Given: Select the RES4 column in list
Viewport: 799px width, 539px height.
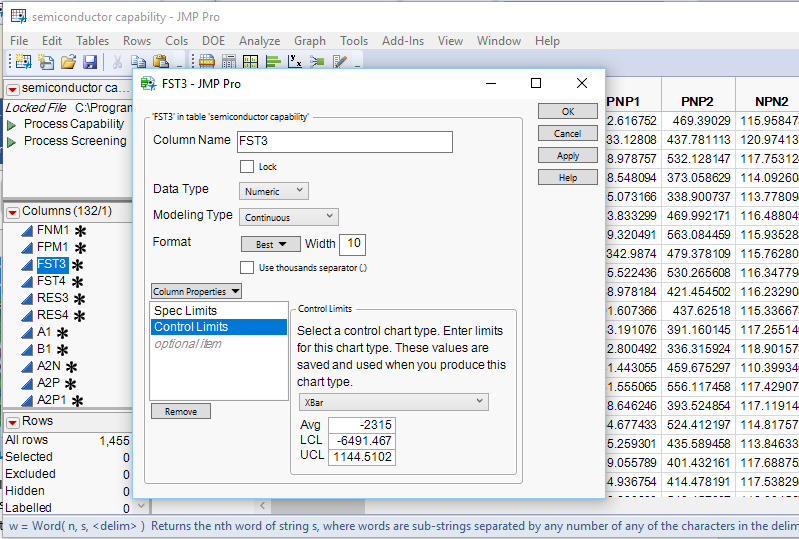Looking at the screenshot, I should pyautogui.click(x=52, y=315).
